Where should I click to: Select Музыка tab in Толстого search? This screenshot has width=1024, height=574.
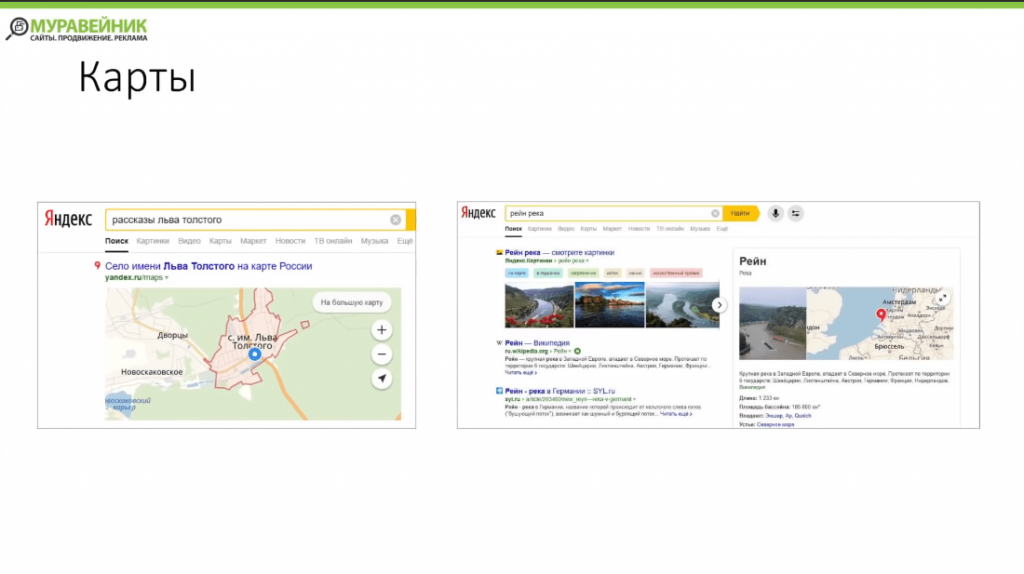click(374, 241)
